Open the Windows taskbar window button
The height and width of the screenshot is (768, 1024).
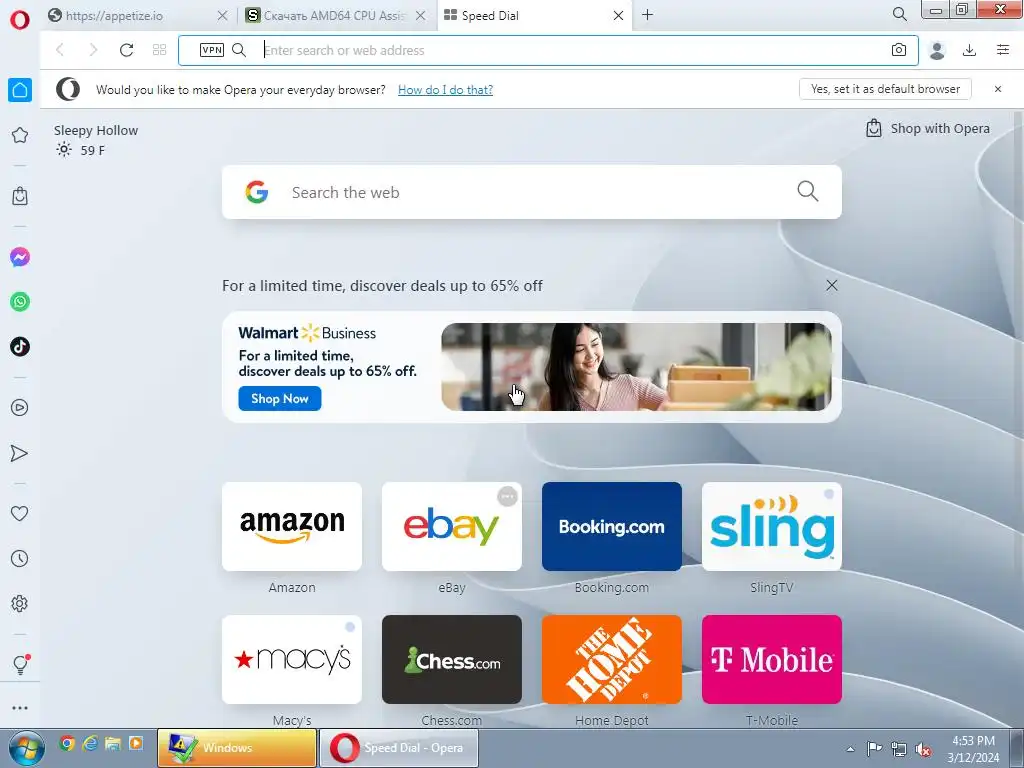[x=236, y=748]
